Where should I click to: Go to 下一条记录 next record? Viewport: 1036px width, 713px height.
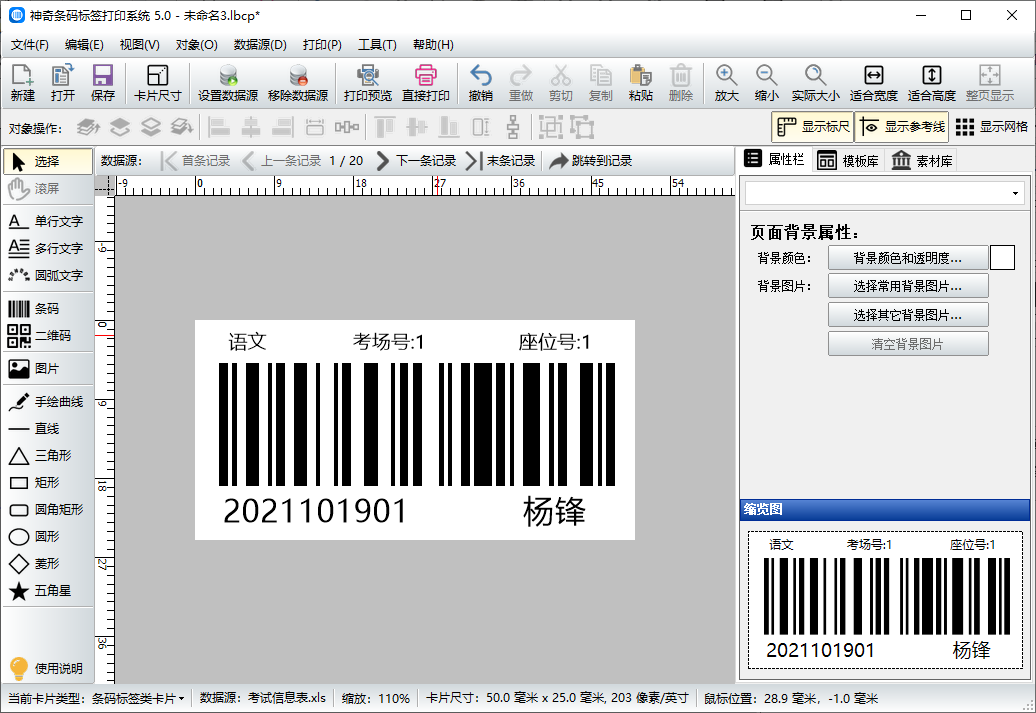[416, 161]
